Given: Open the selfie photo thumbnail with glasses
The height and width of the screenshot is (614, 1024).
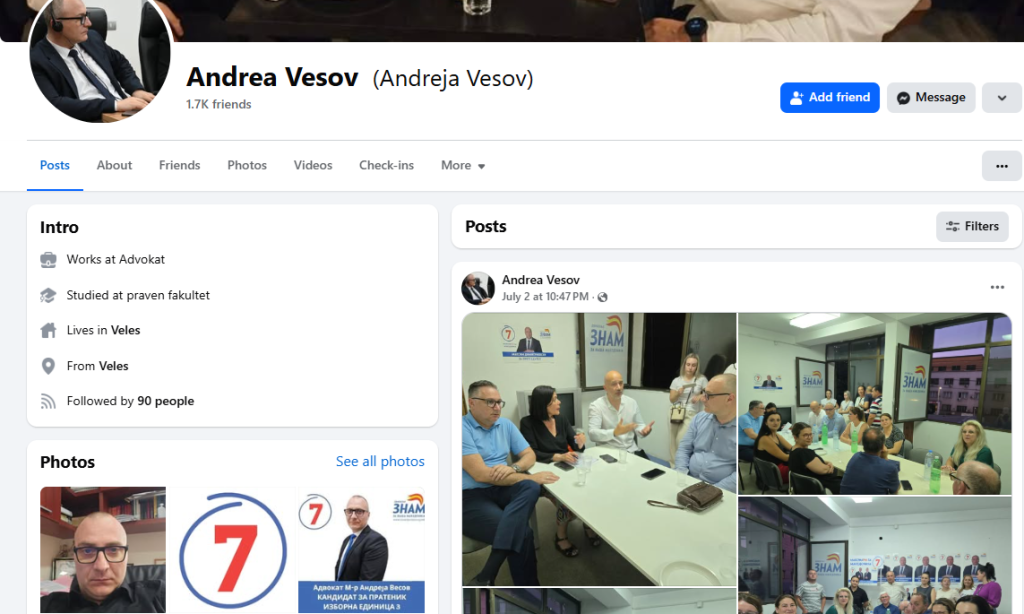Looking at the screenshot, I should pos(103,550).
